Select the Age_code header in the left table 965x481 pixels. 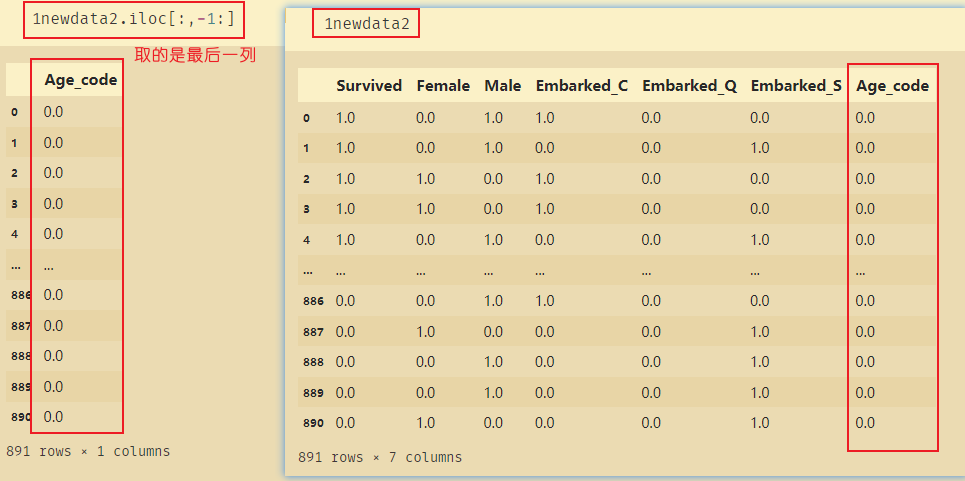tap(80, 80)
